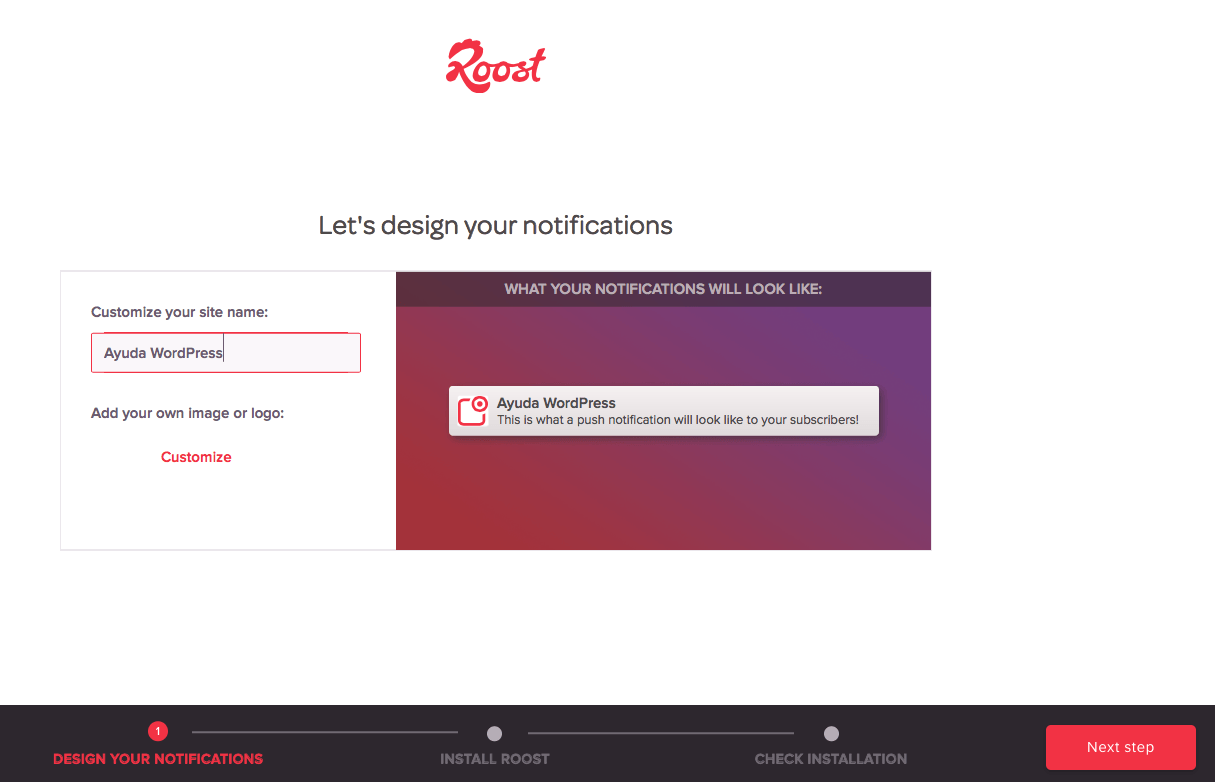The height and width of the screenshot is (782, 1215).
Task: Select the second step circle above Install Roost
Action: click(x=494, y=733)
